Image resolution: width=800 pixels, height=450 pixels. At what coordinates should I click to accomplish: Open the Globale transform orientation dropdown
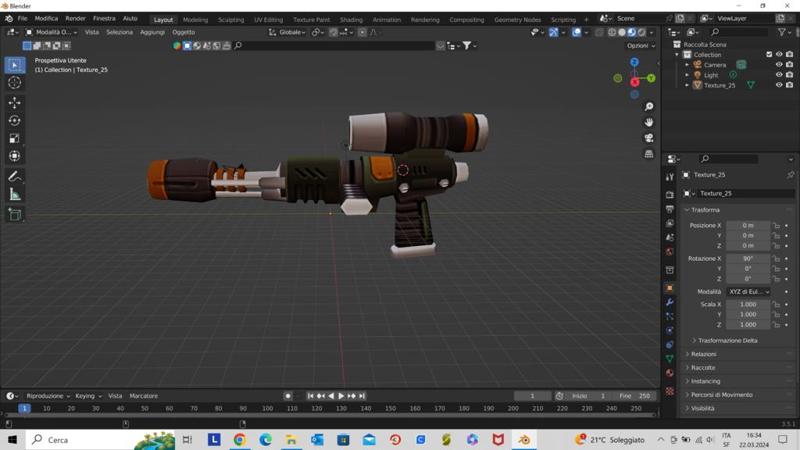coord(287,32)
